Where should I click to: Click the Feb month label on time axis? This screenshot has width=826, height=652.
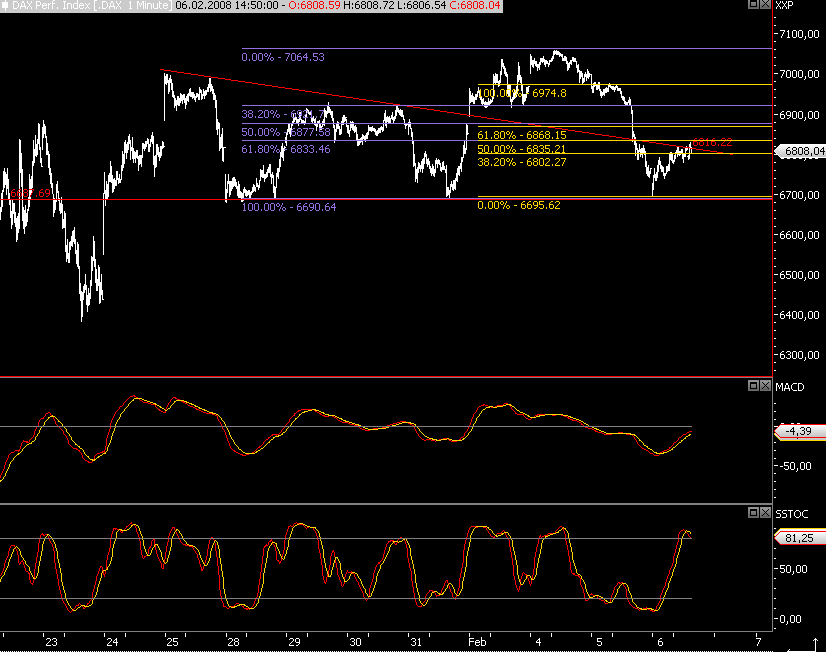click(477, 642)
